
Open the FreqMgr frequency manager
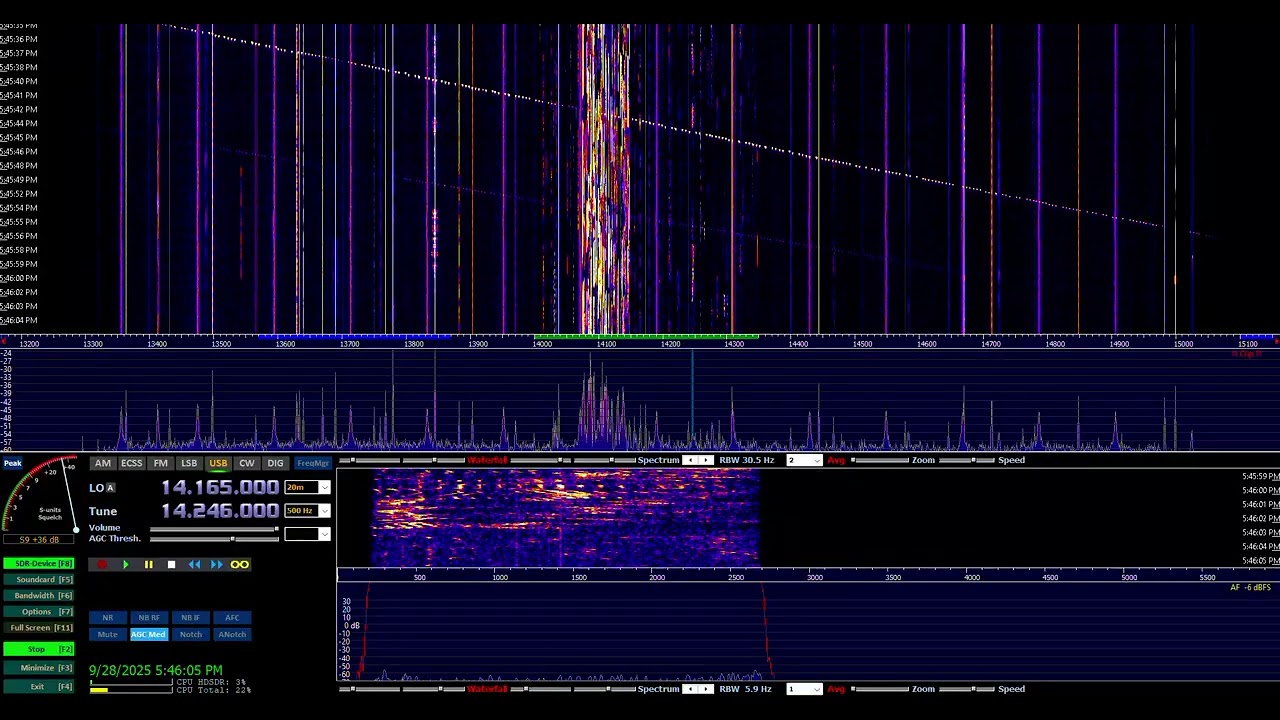(x=313, y=464)
